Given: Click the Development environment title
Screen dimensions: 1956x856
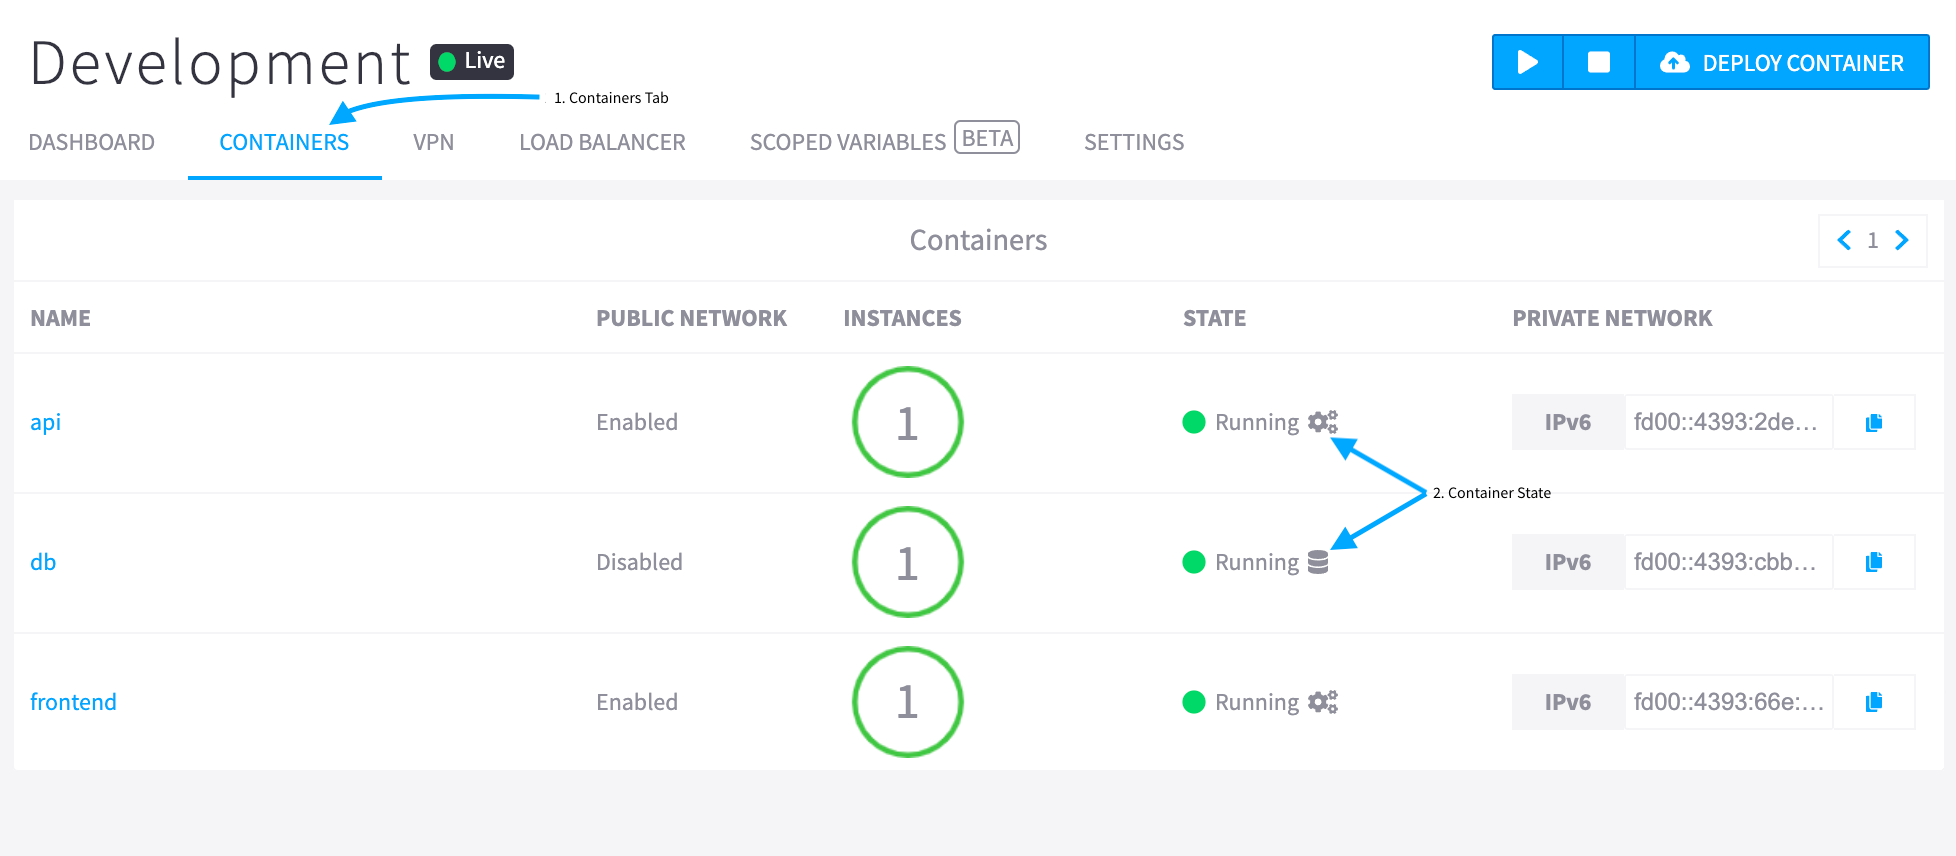Looking at the screenshot, I should click(x=220, y=63).
